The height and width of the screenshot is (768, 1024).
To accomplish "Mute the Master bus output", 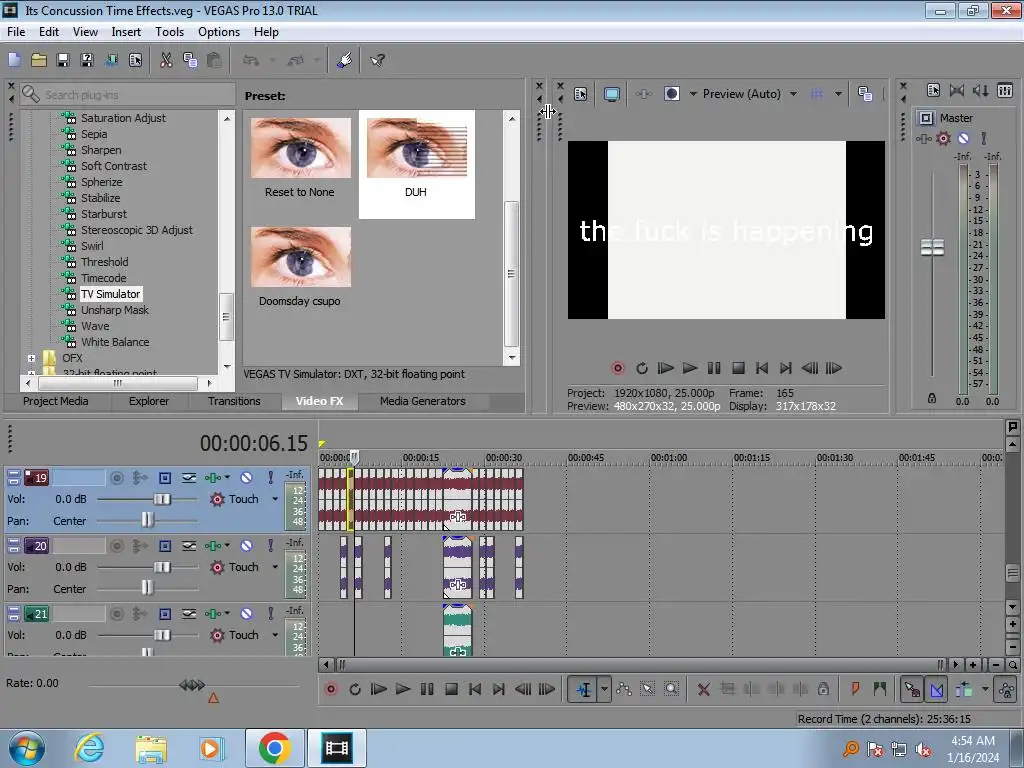I will pos(963,138).
